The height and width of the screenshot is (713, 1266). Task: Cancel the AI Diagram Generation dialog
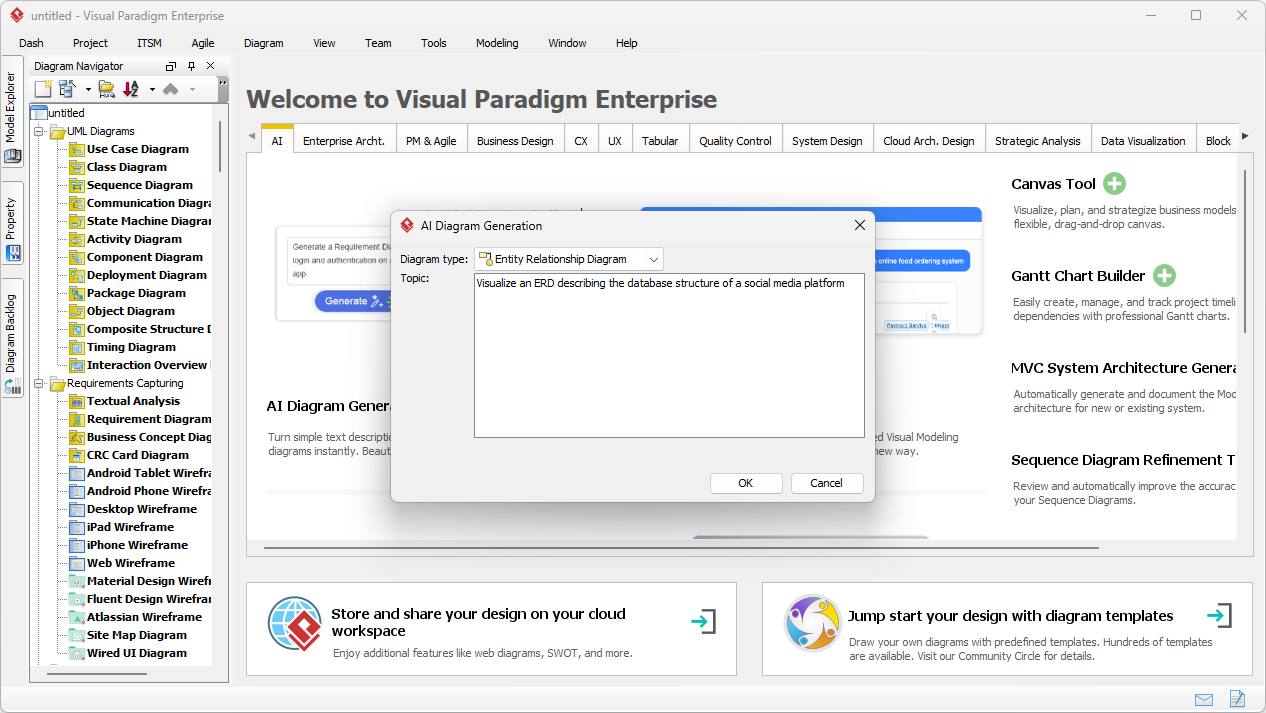(x=827, y=483)
